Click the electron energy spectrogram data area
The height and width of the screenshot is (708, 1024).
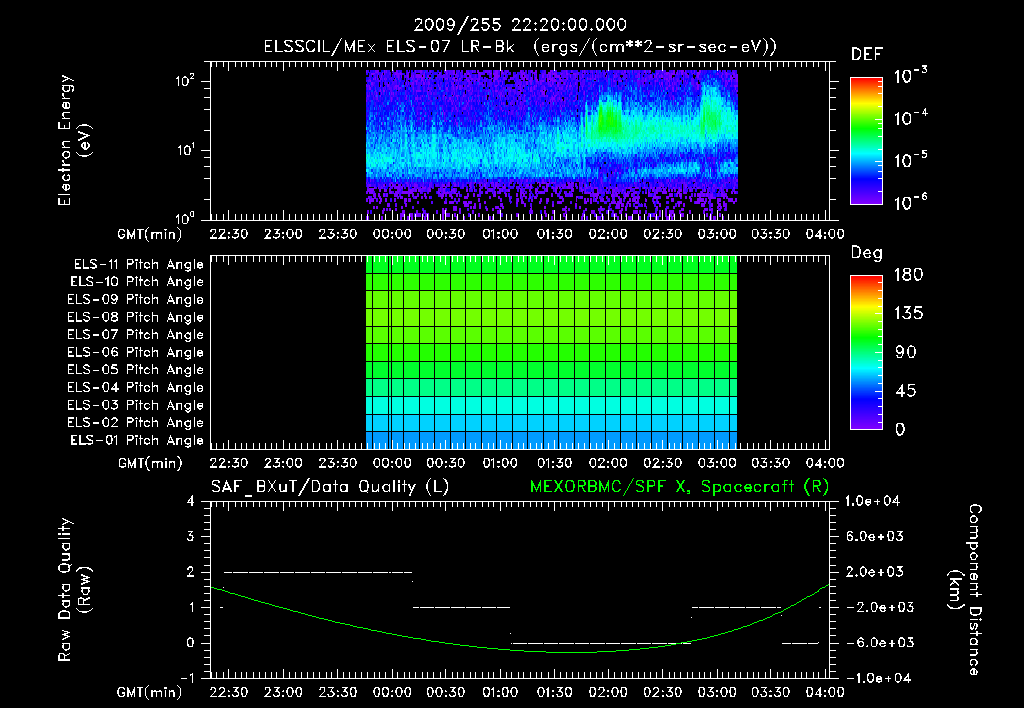552,143
